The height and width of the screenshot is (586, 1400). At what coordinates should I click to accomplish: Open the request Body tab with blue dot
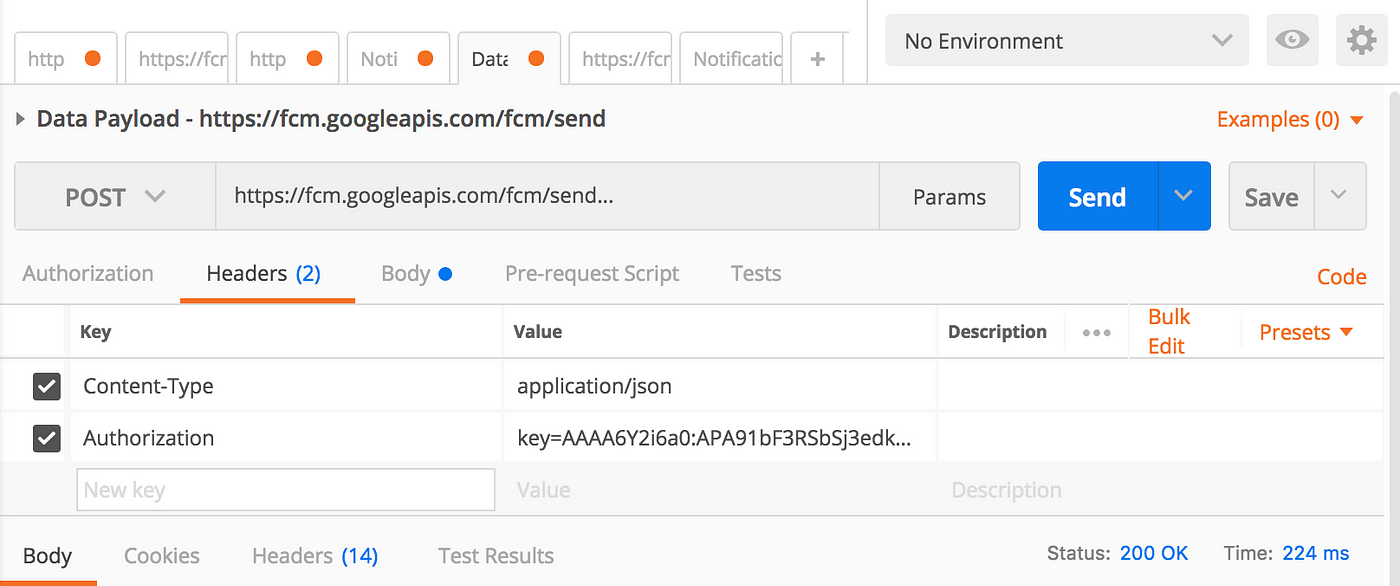click(x=417, y=274)
